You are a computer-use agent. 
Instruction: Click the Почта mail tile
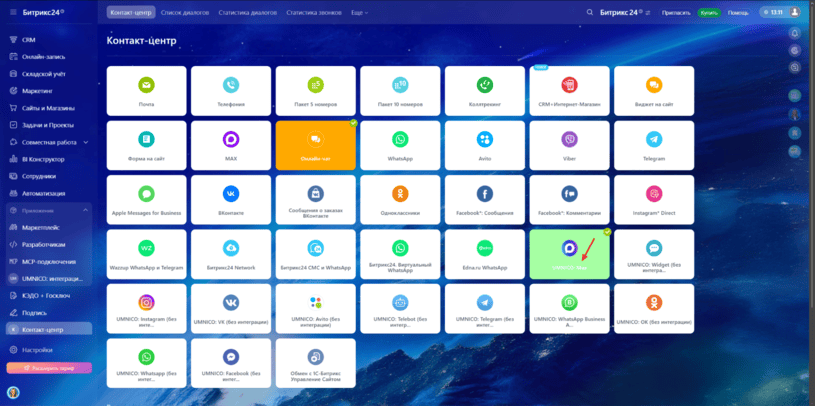coord(146,91)
